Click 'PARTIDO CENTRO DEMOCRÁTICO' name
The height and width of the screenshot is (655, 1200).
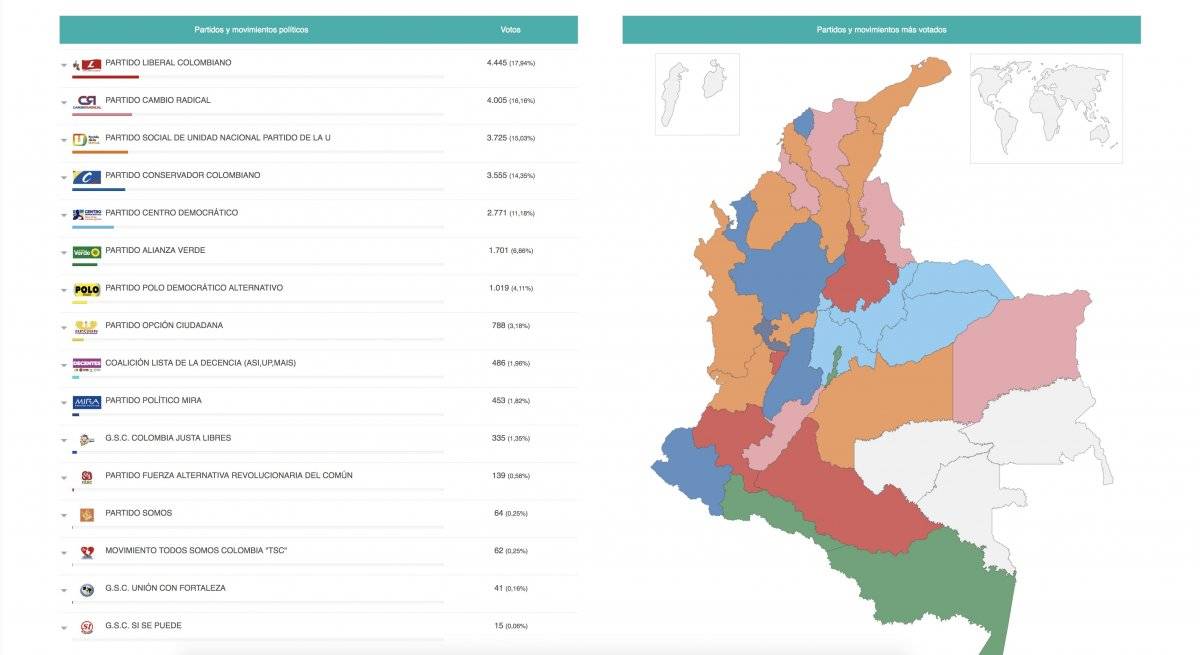171,213
